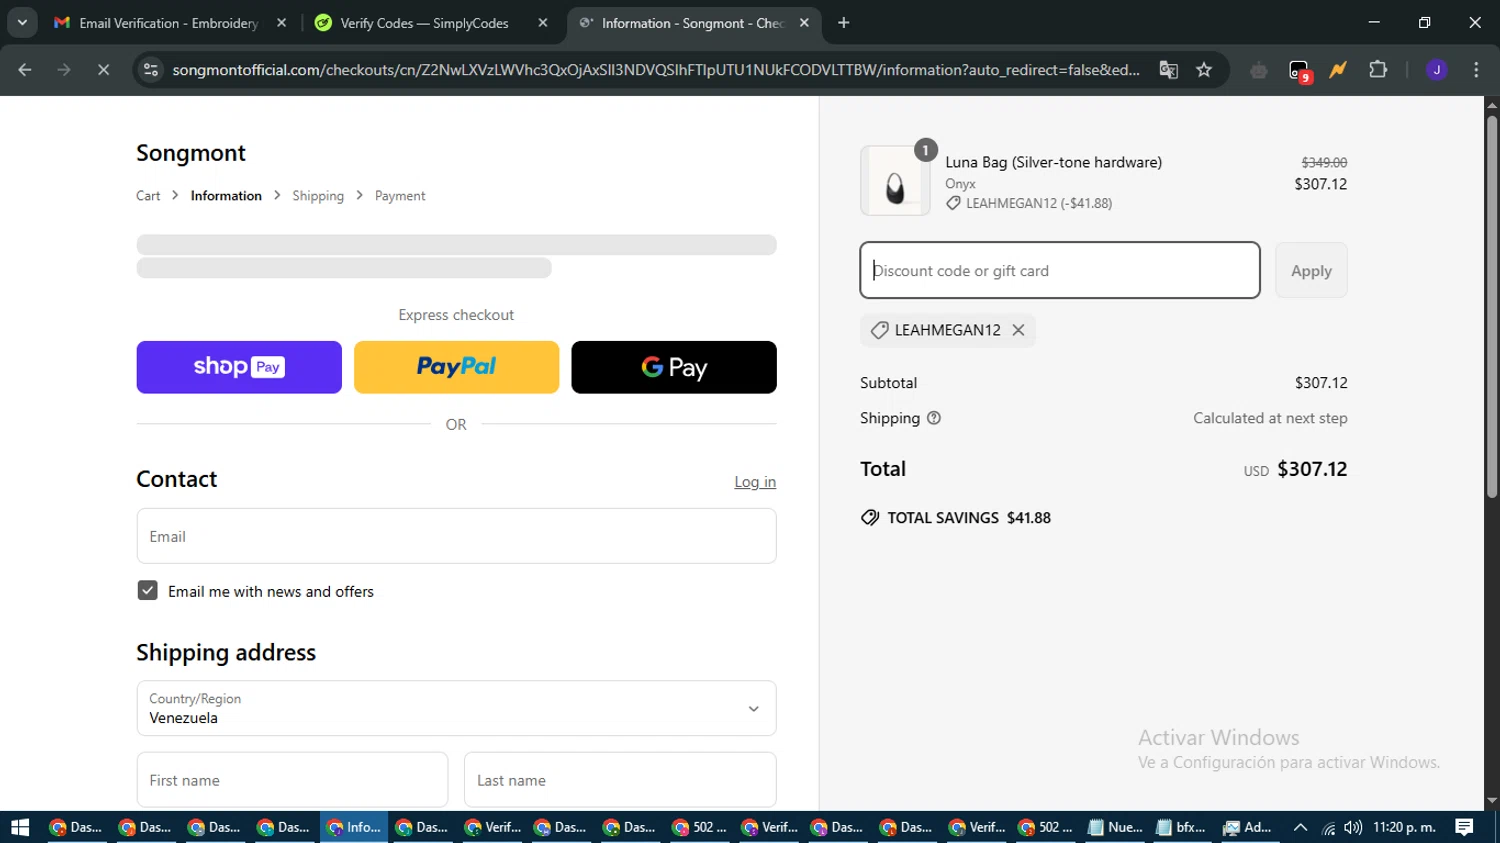Open the Windows notification center
Screen dimensions: 1500x843
[1464, 827]
